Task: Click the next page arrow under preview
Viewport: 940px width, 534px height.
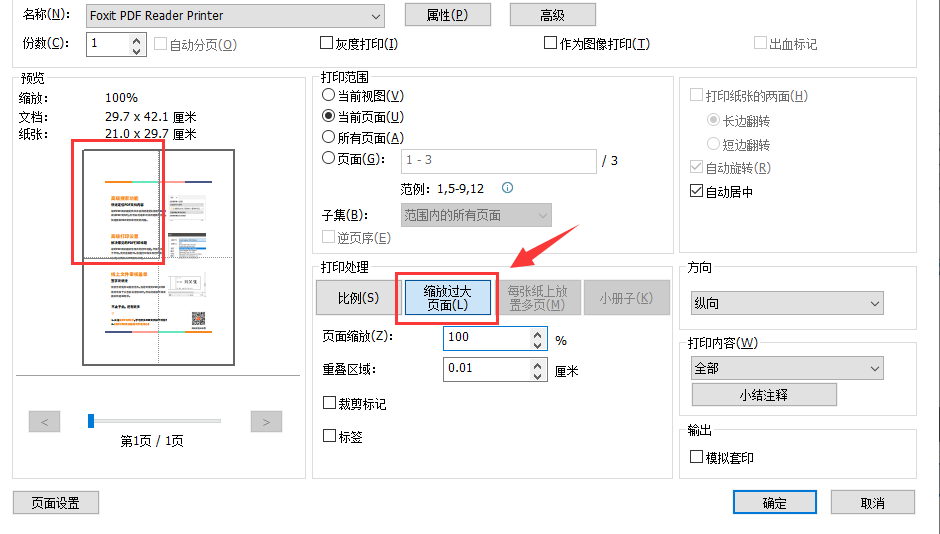Action: pos(265,421)
